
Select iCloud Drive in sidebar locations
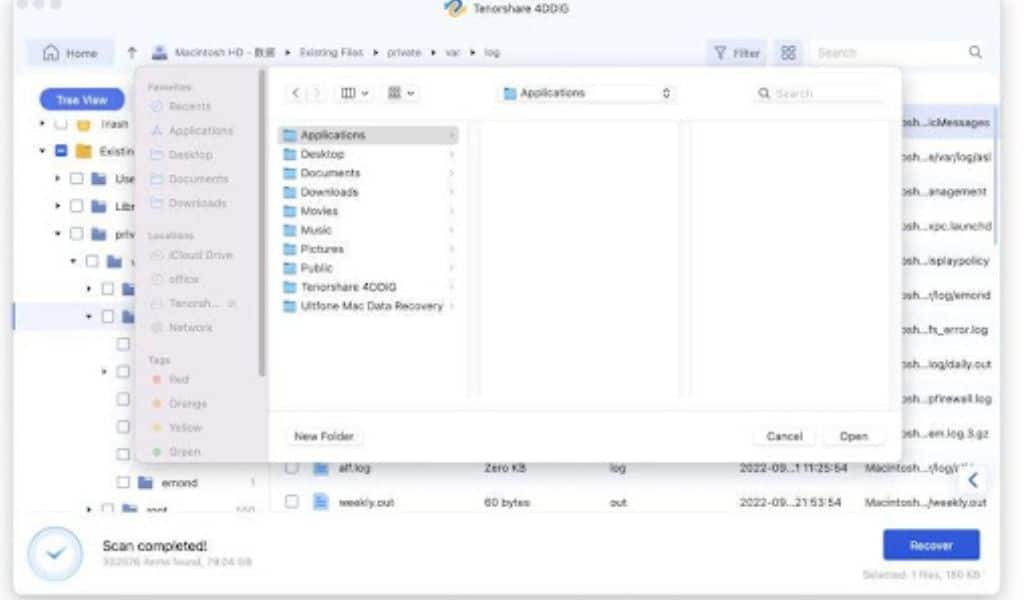pos(200,255)
